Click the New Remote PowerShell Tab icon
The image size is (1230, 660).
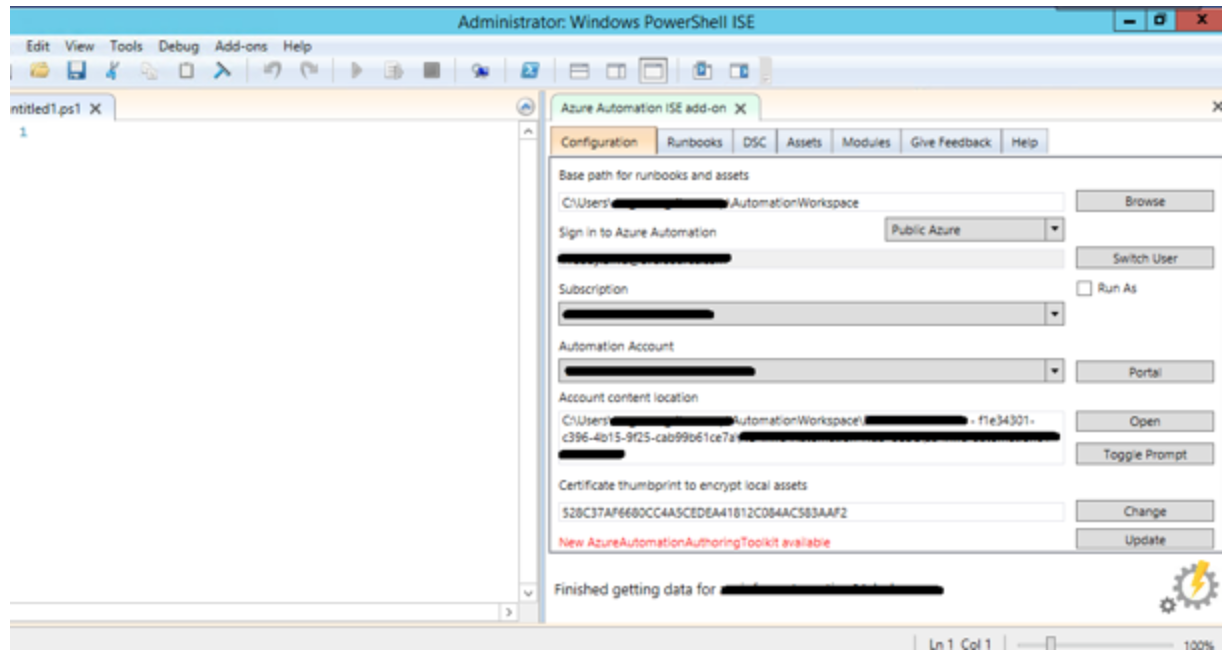[482, 72]
